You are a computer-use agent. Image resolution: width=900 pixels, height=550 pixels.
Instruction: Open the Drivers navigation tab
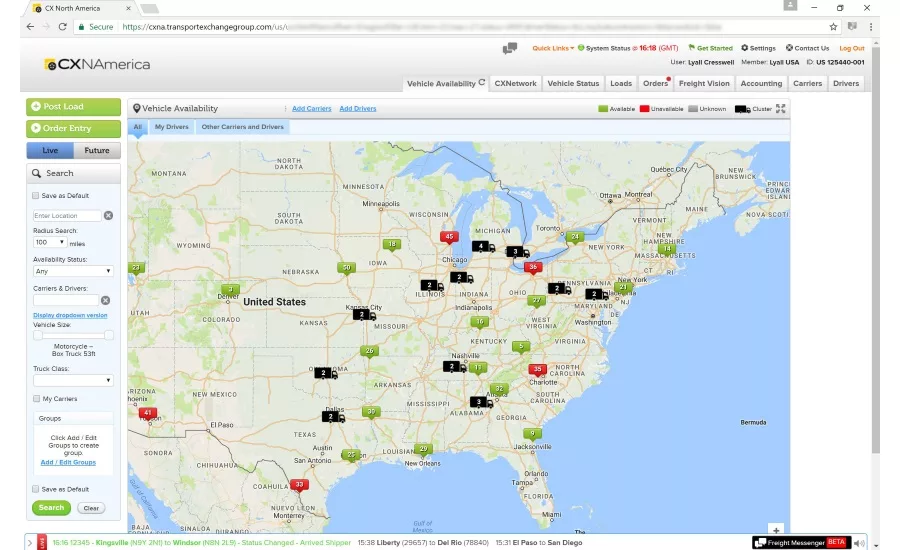pyautogui.click(x=846, y=83)
